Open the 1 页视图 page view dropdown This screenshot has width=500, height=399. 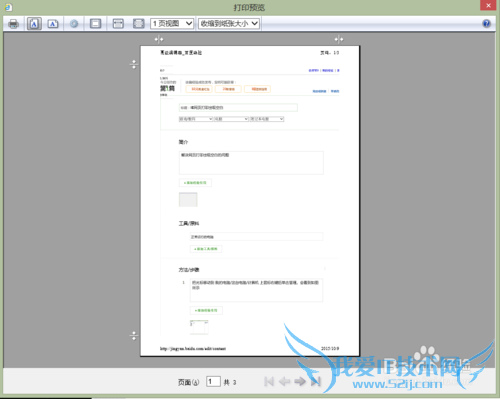(172, 24)
